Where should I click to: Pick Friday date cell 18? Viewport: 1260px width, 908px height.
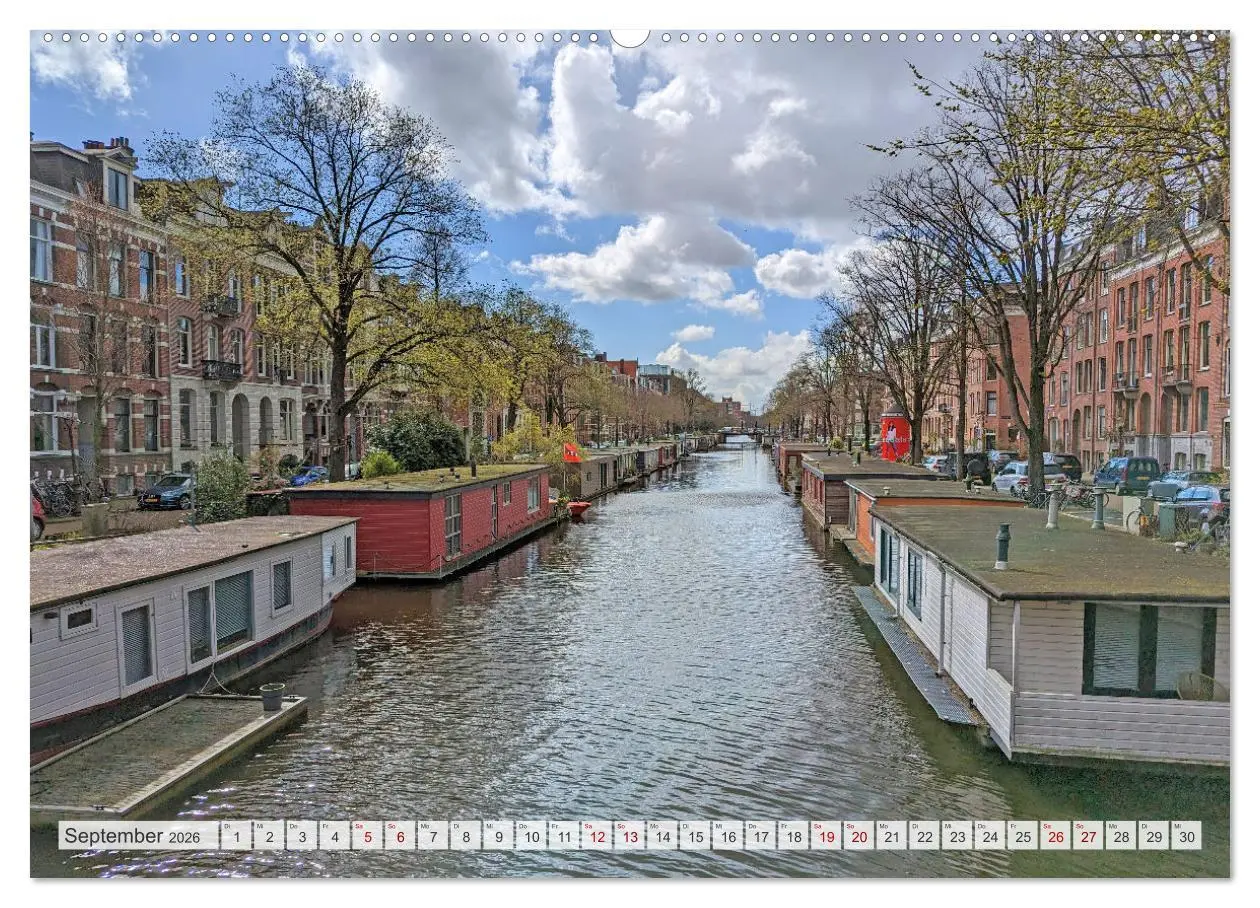793,836
